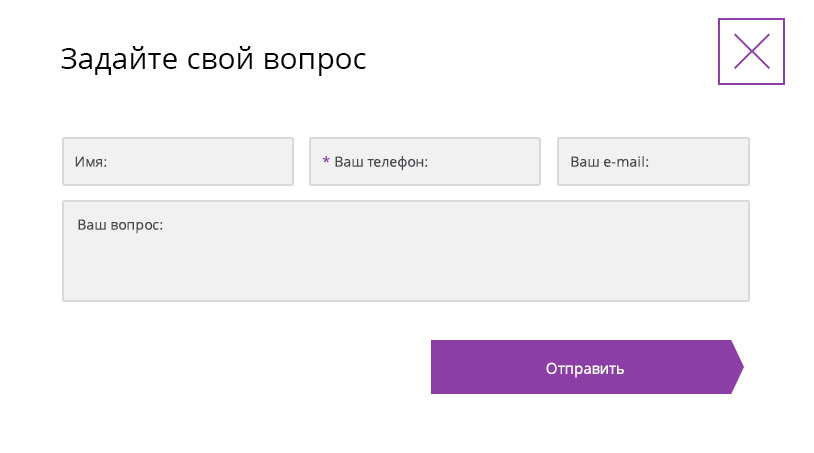This screenshot has height=453, width=814.
Task: Focus the "Имя" name input field
Action: pyautogui.click(x=178, y=161)
